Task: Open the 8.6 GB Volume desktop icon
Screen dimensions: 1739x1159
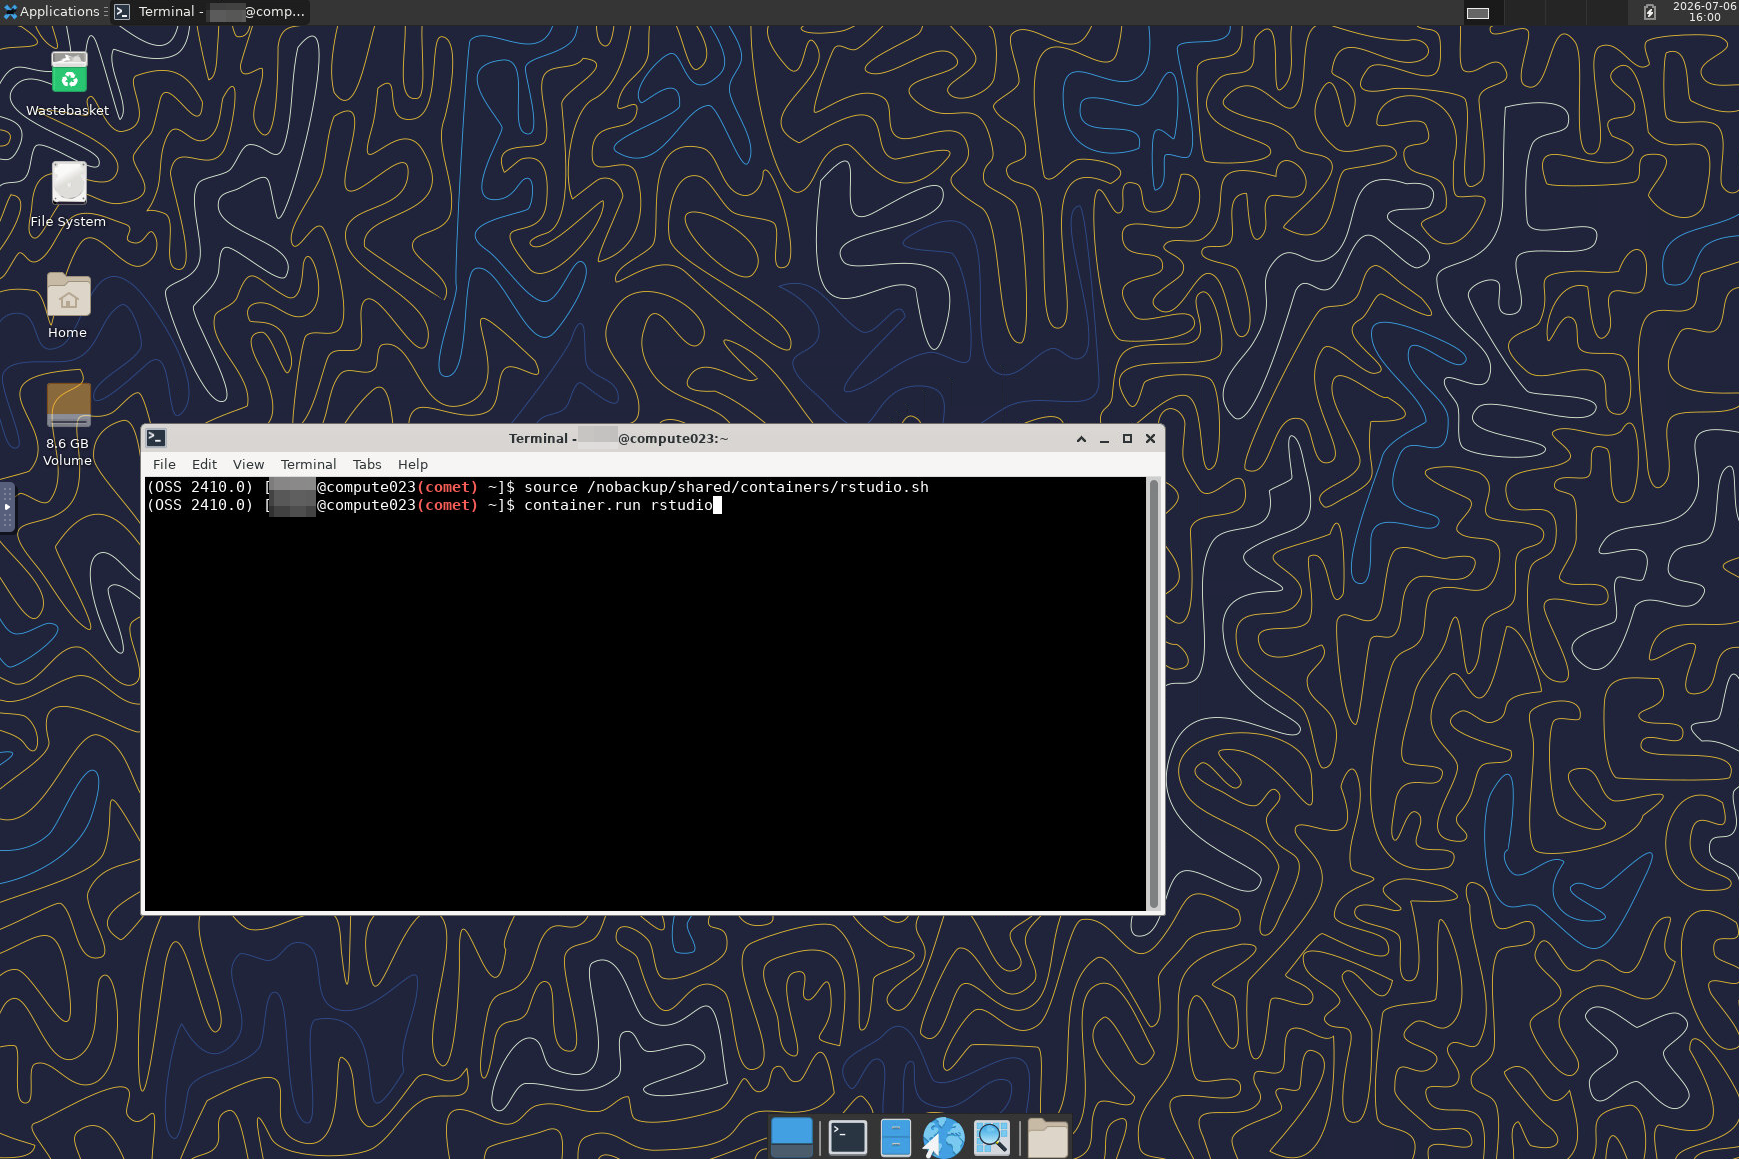Action: (68, 424)
